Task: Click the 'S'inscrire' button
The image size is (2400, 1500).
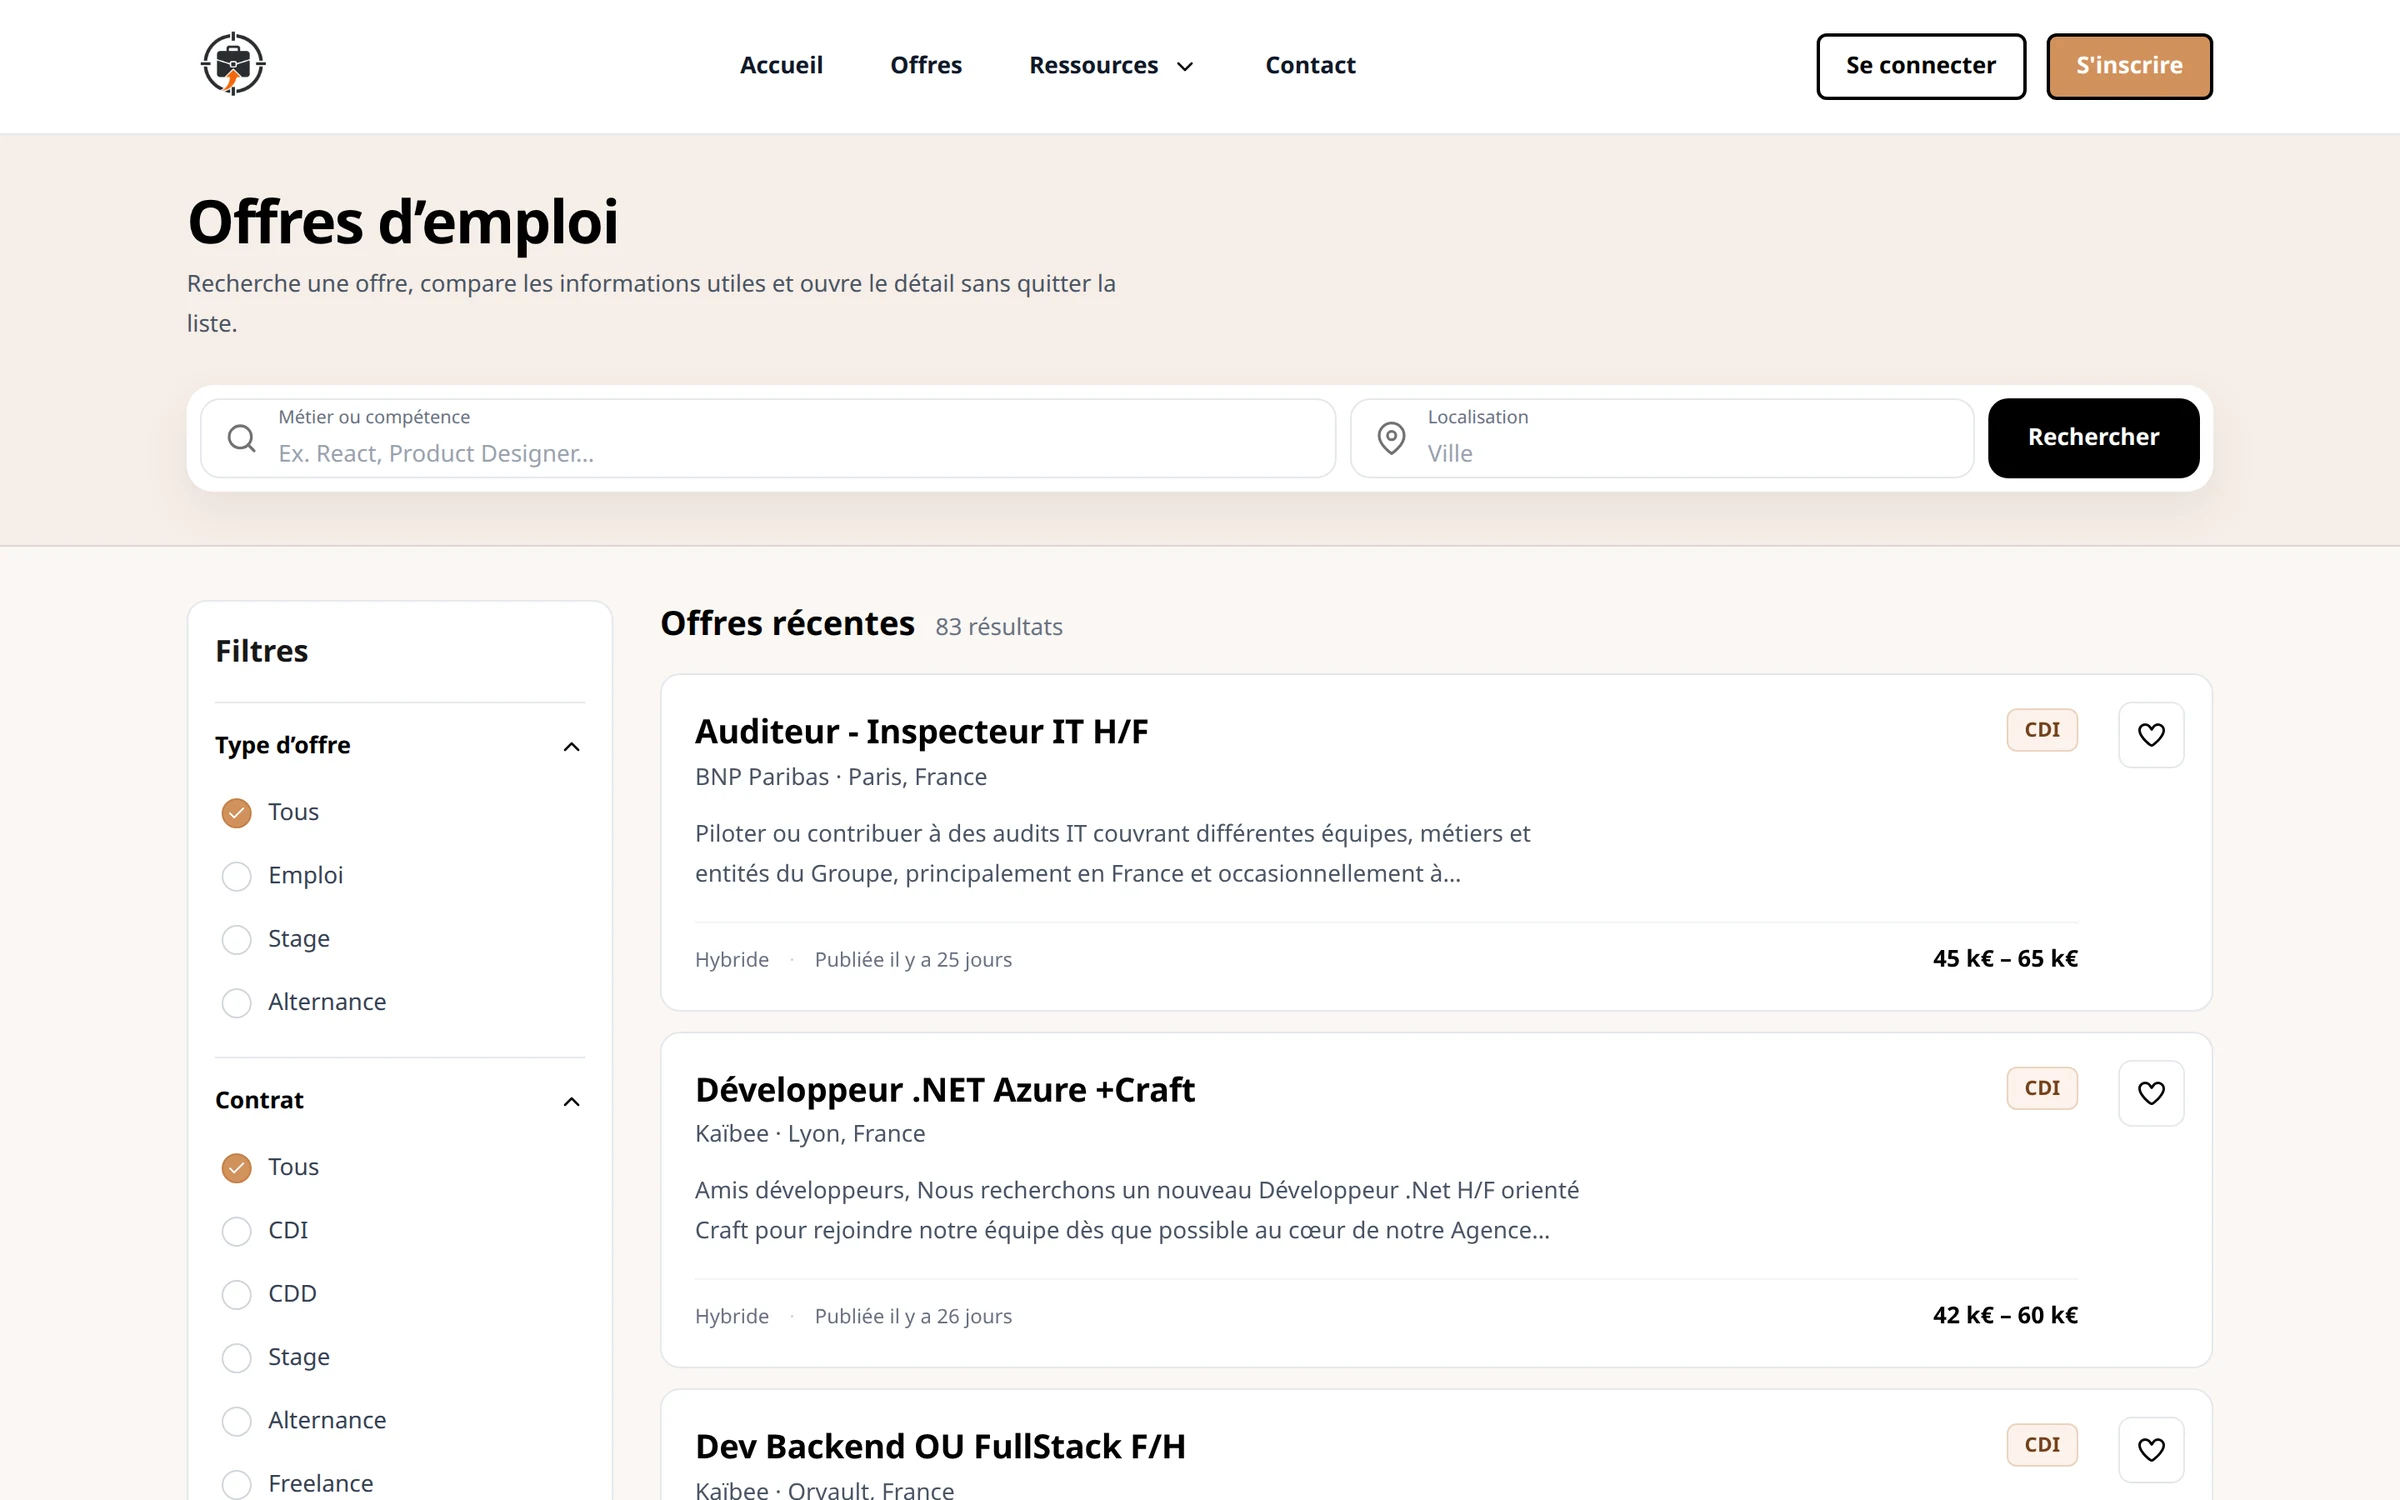Action: click(x=2129, y=66)
